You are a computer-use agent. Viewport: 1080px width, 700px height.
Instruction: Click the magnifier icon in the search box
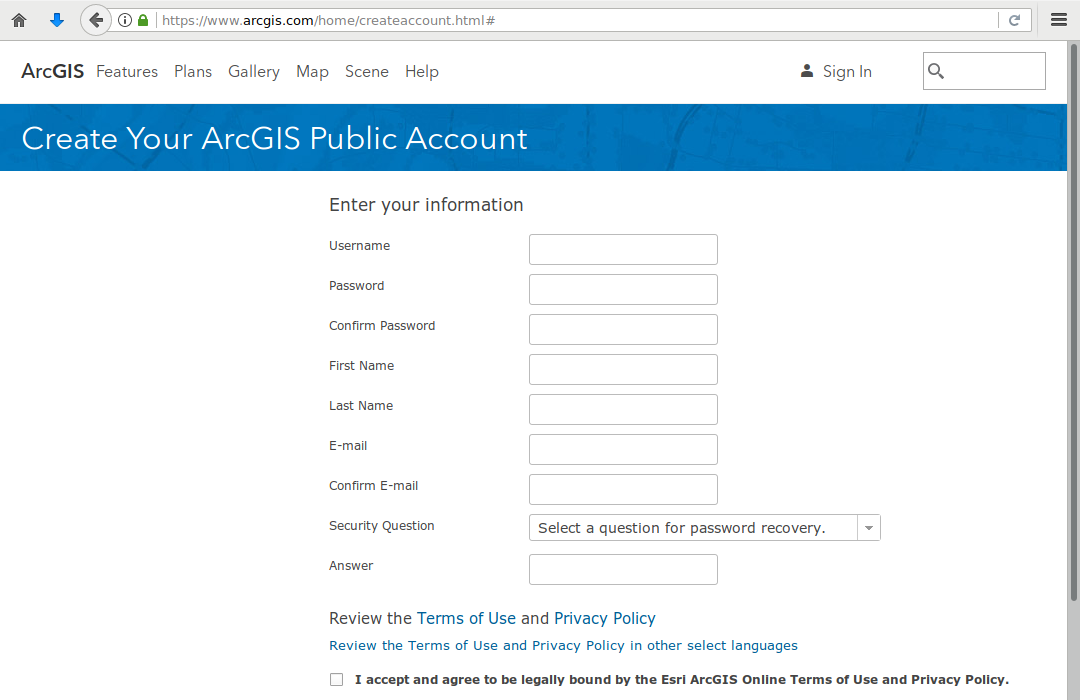pos(936,71)
